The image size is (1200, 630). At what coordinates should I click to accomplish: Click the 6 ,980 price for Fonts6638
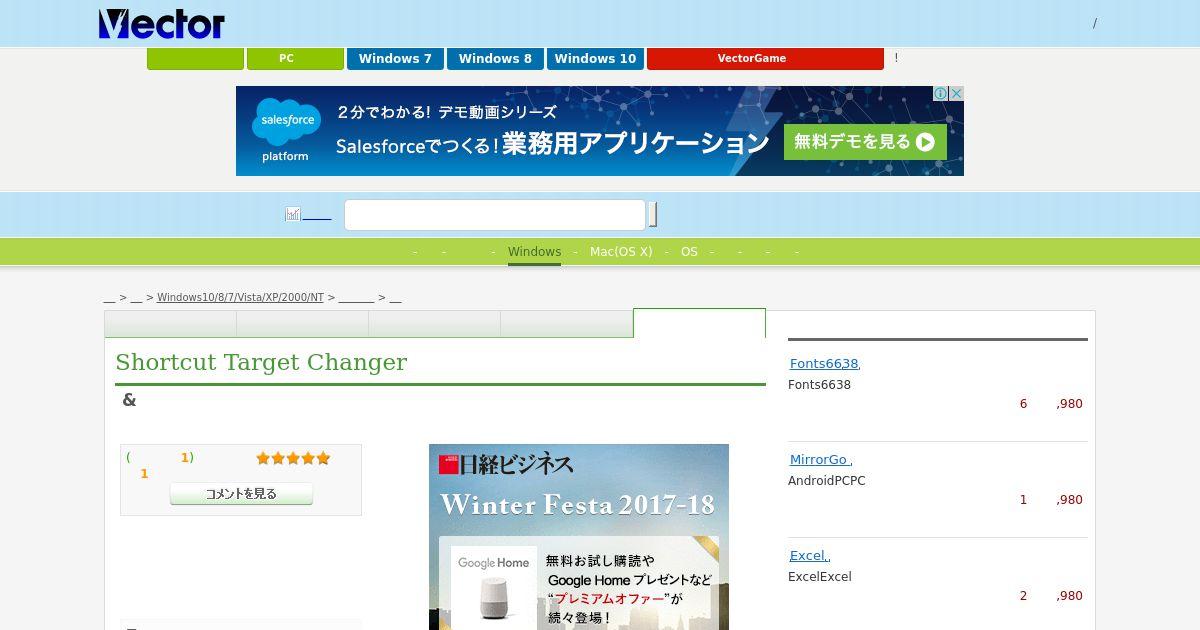tap(1051, 404)
